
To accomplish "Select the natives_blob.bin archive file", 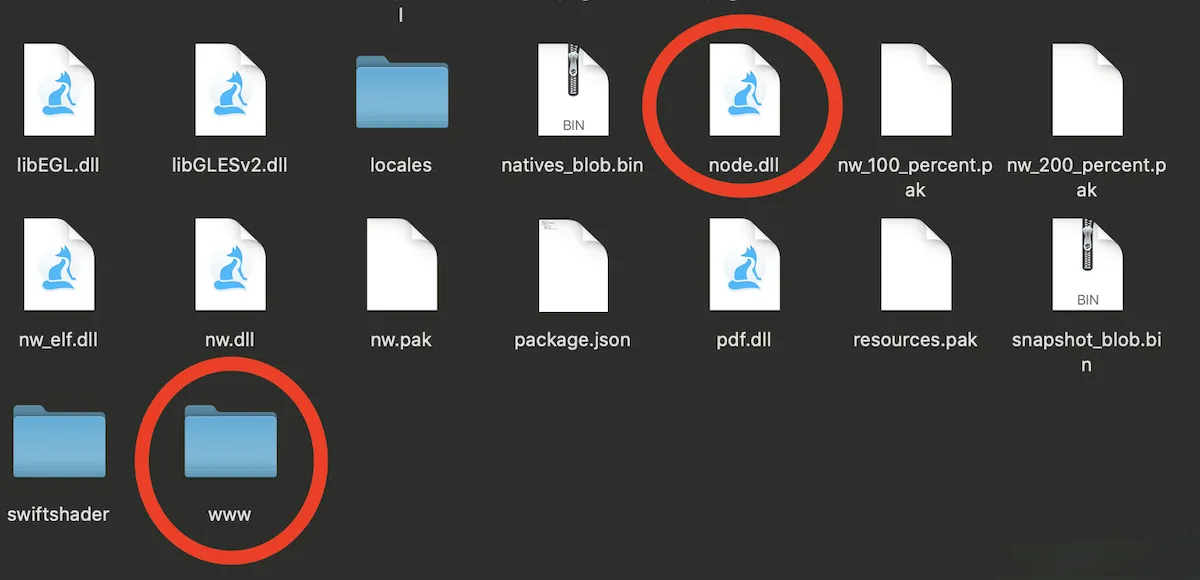I will point(572,91).
